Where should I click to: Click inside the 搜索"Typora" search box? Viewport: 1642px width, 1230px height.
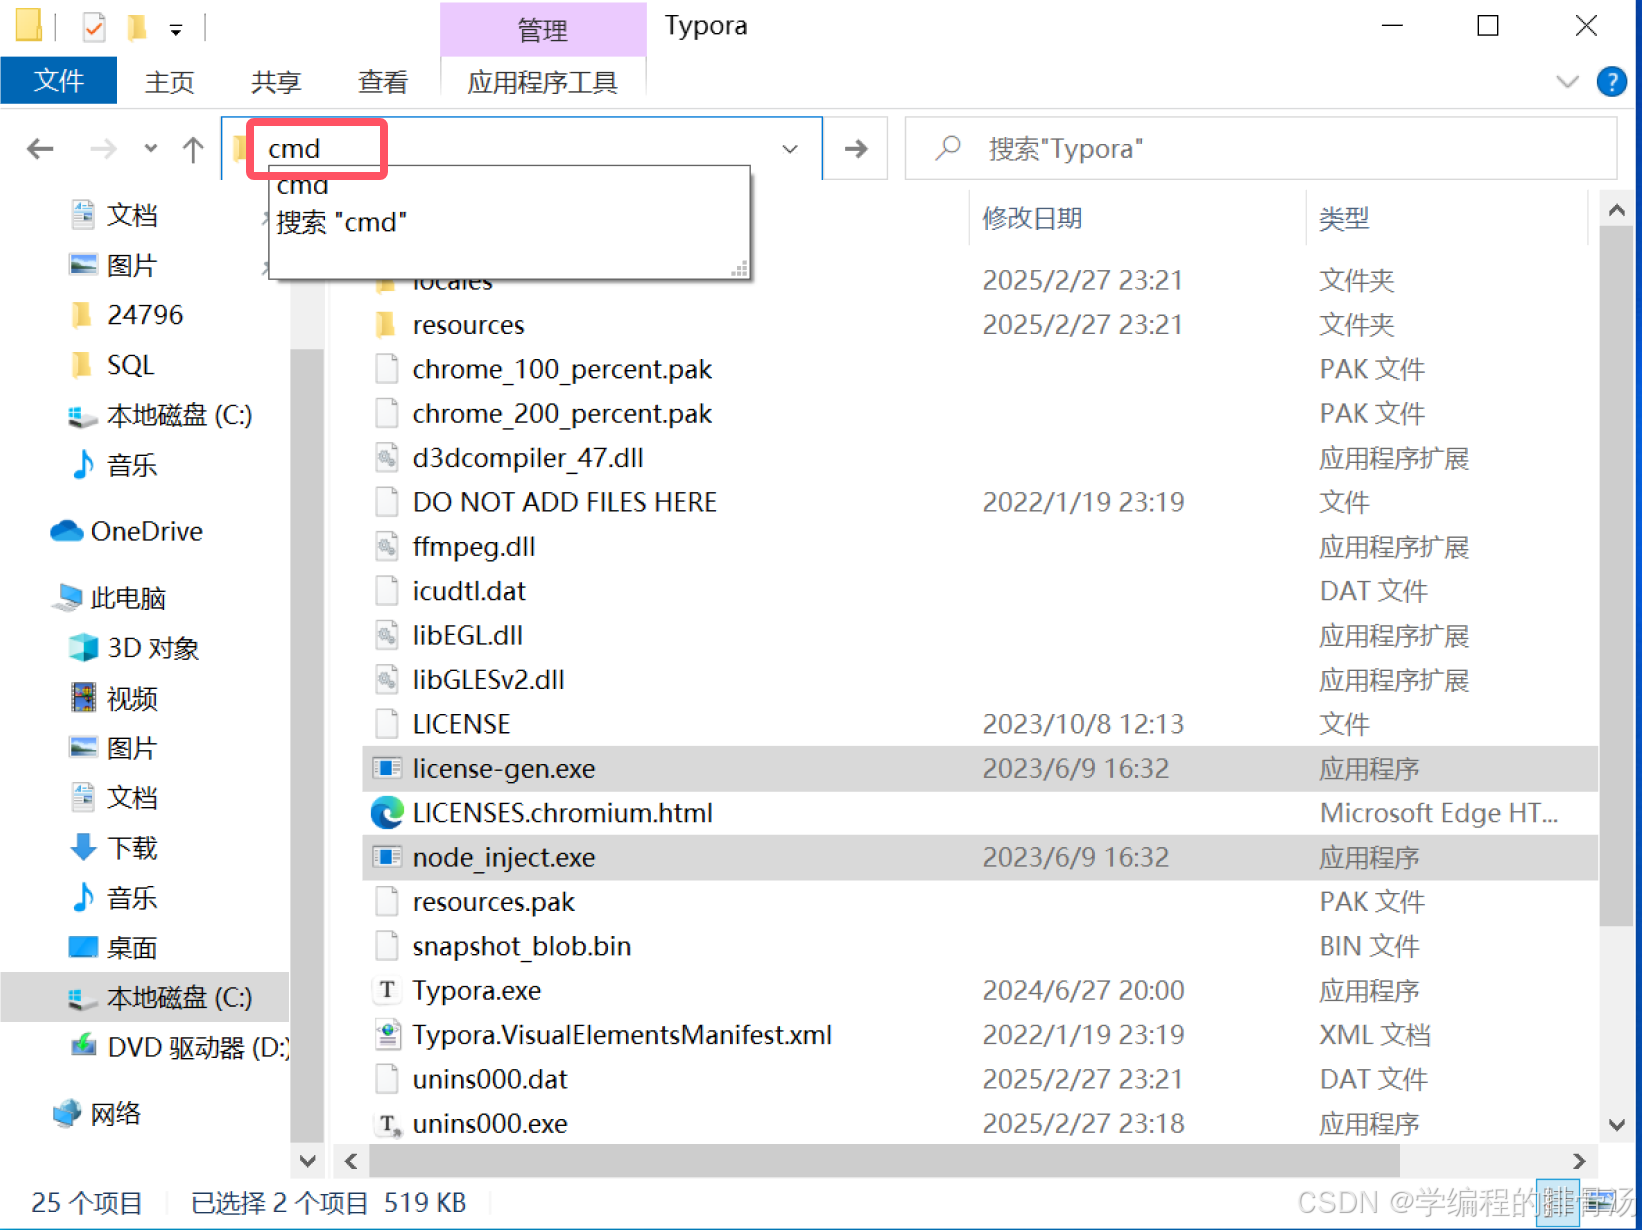click(x=1200, y=148)
